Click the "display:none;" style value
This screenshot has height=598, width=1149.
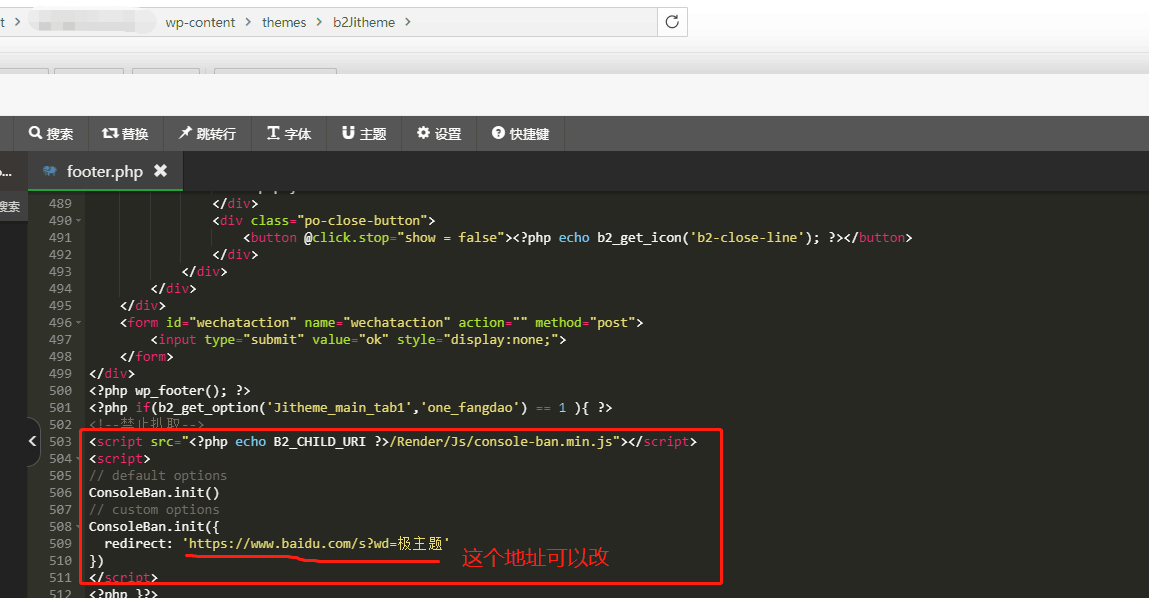click(500, 339)
